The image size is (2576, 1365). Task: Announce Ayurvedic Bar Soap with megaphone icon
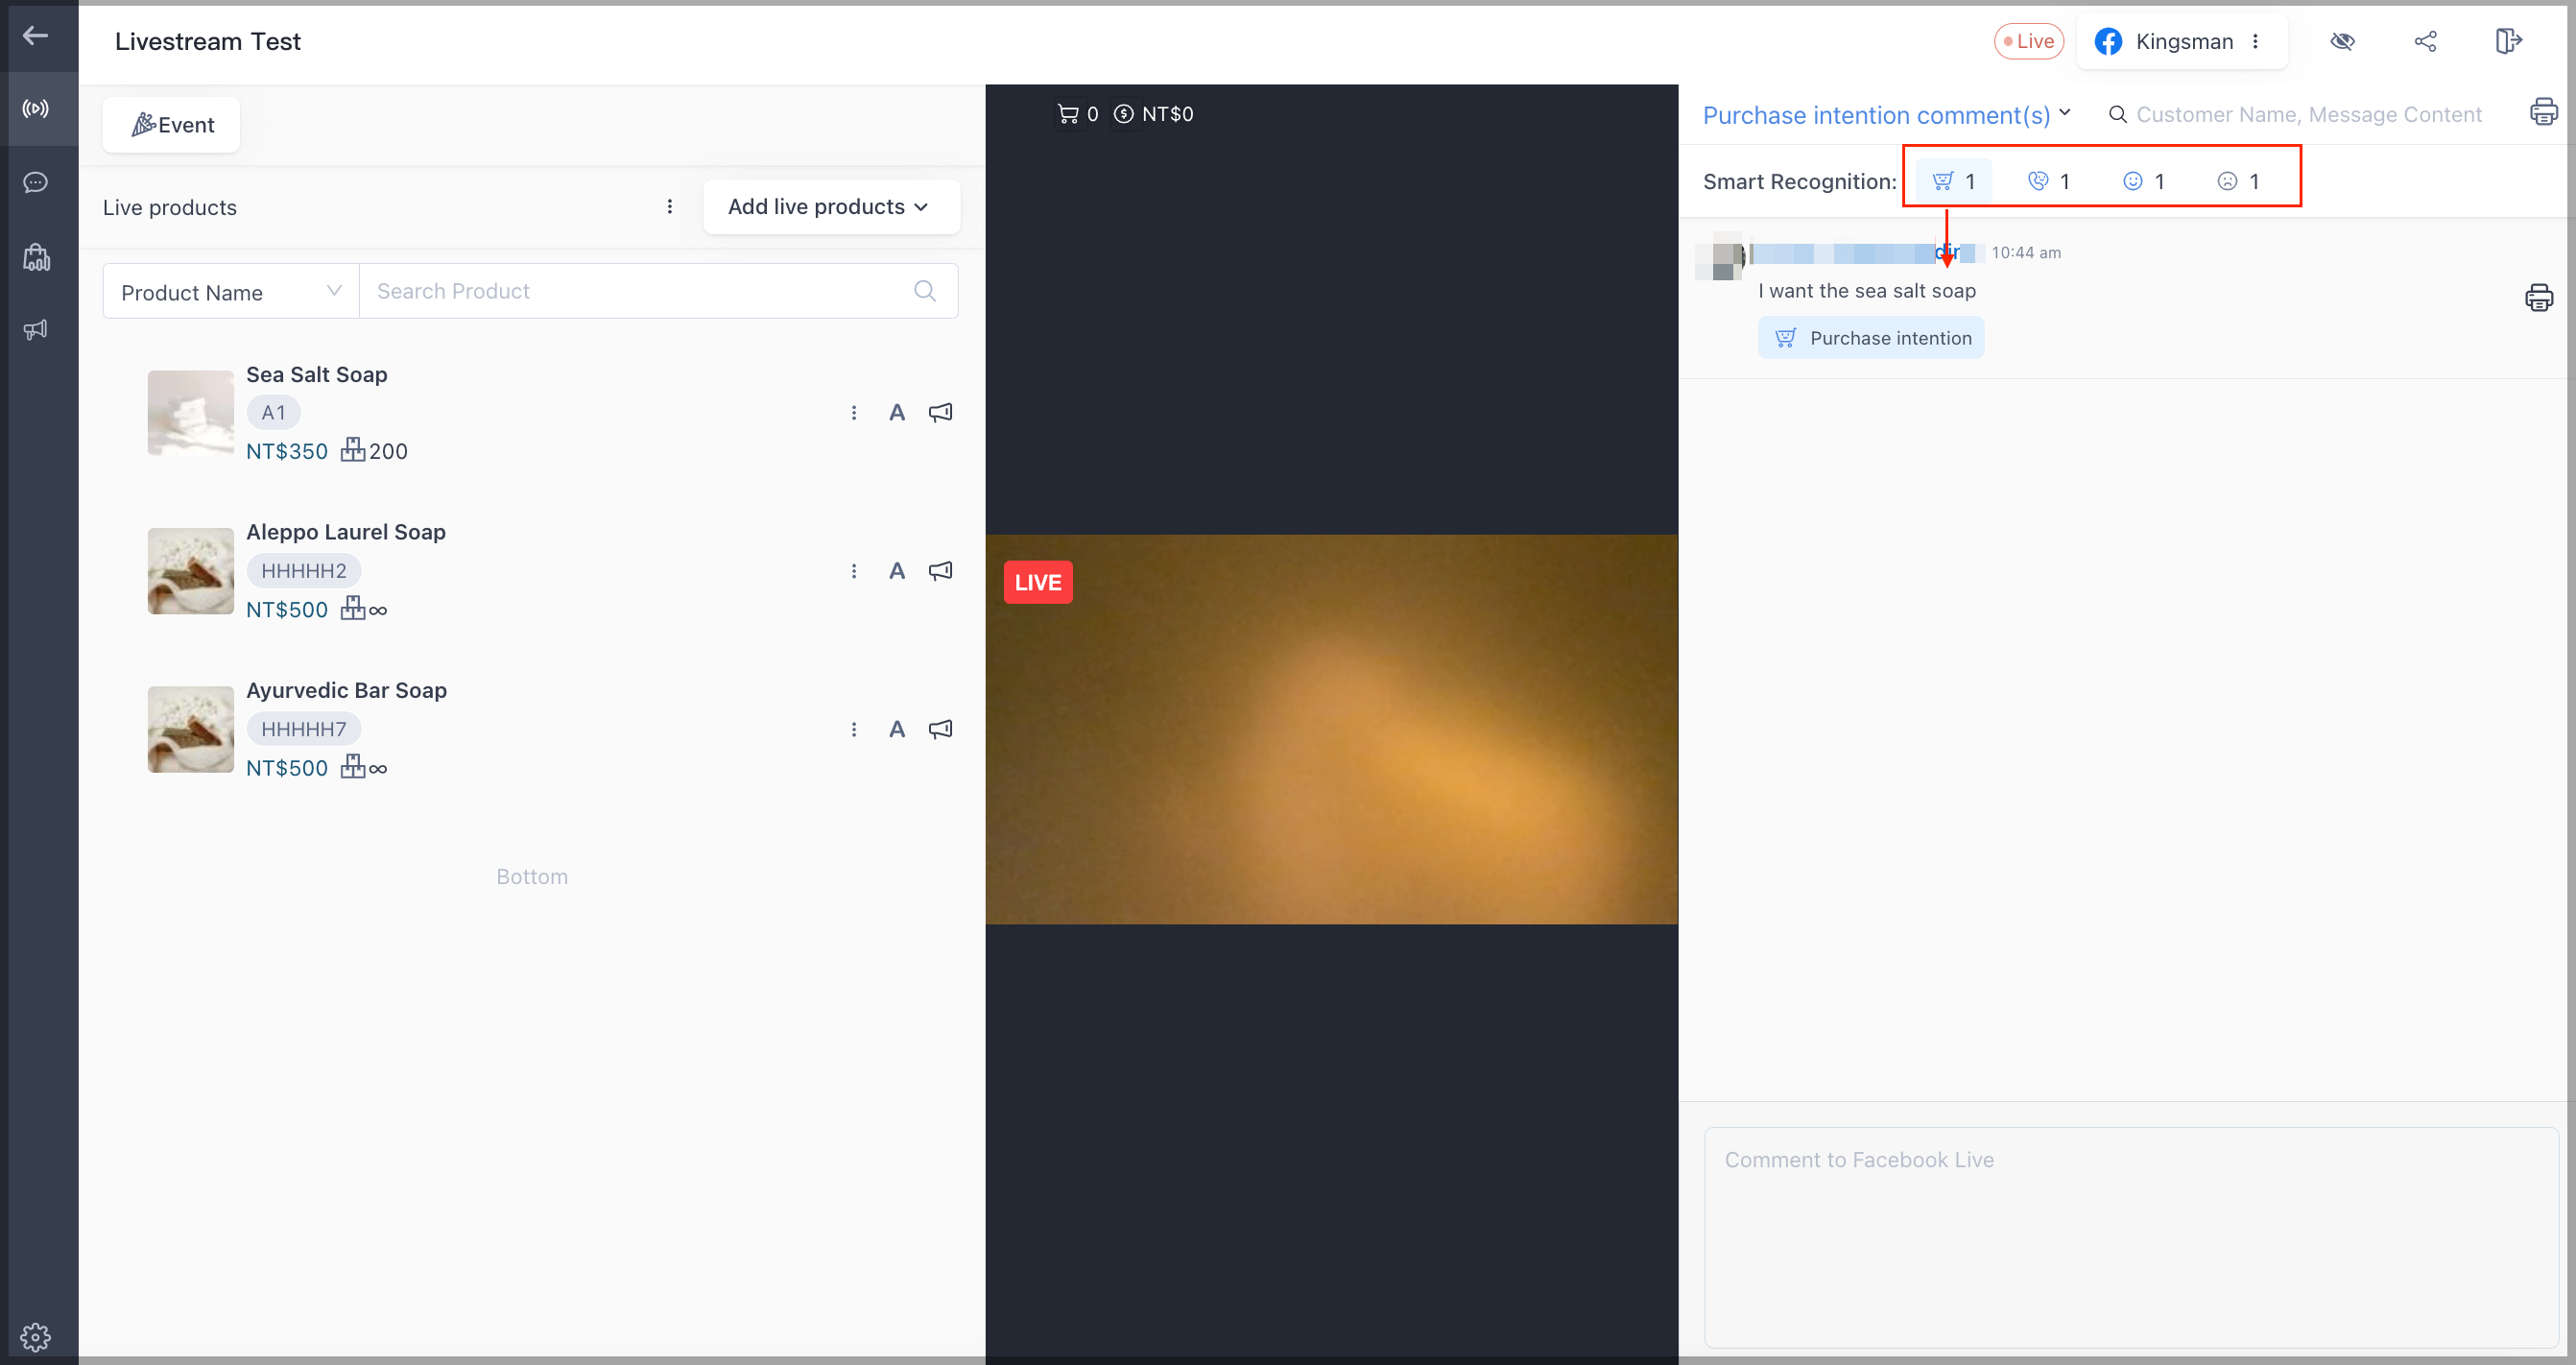coord(941,730)
